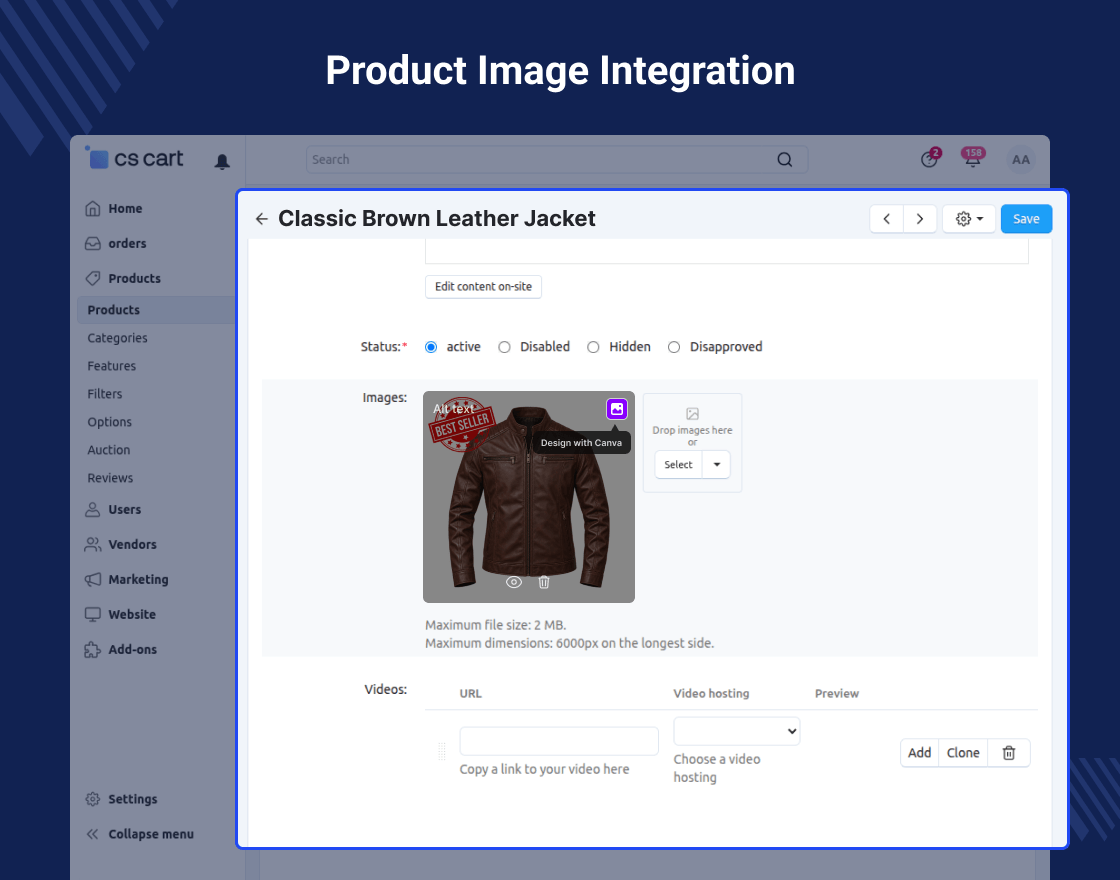Screen dimensions: 1120x880
Task: Click the Select image button
Action: tap(679, 464)
